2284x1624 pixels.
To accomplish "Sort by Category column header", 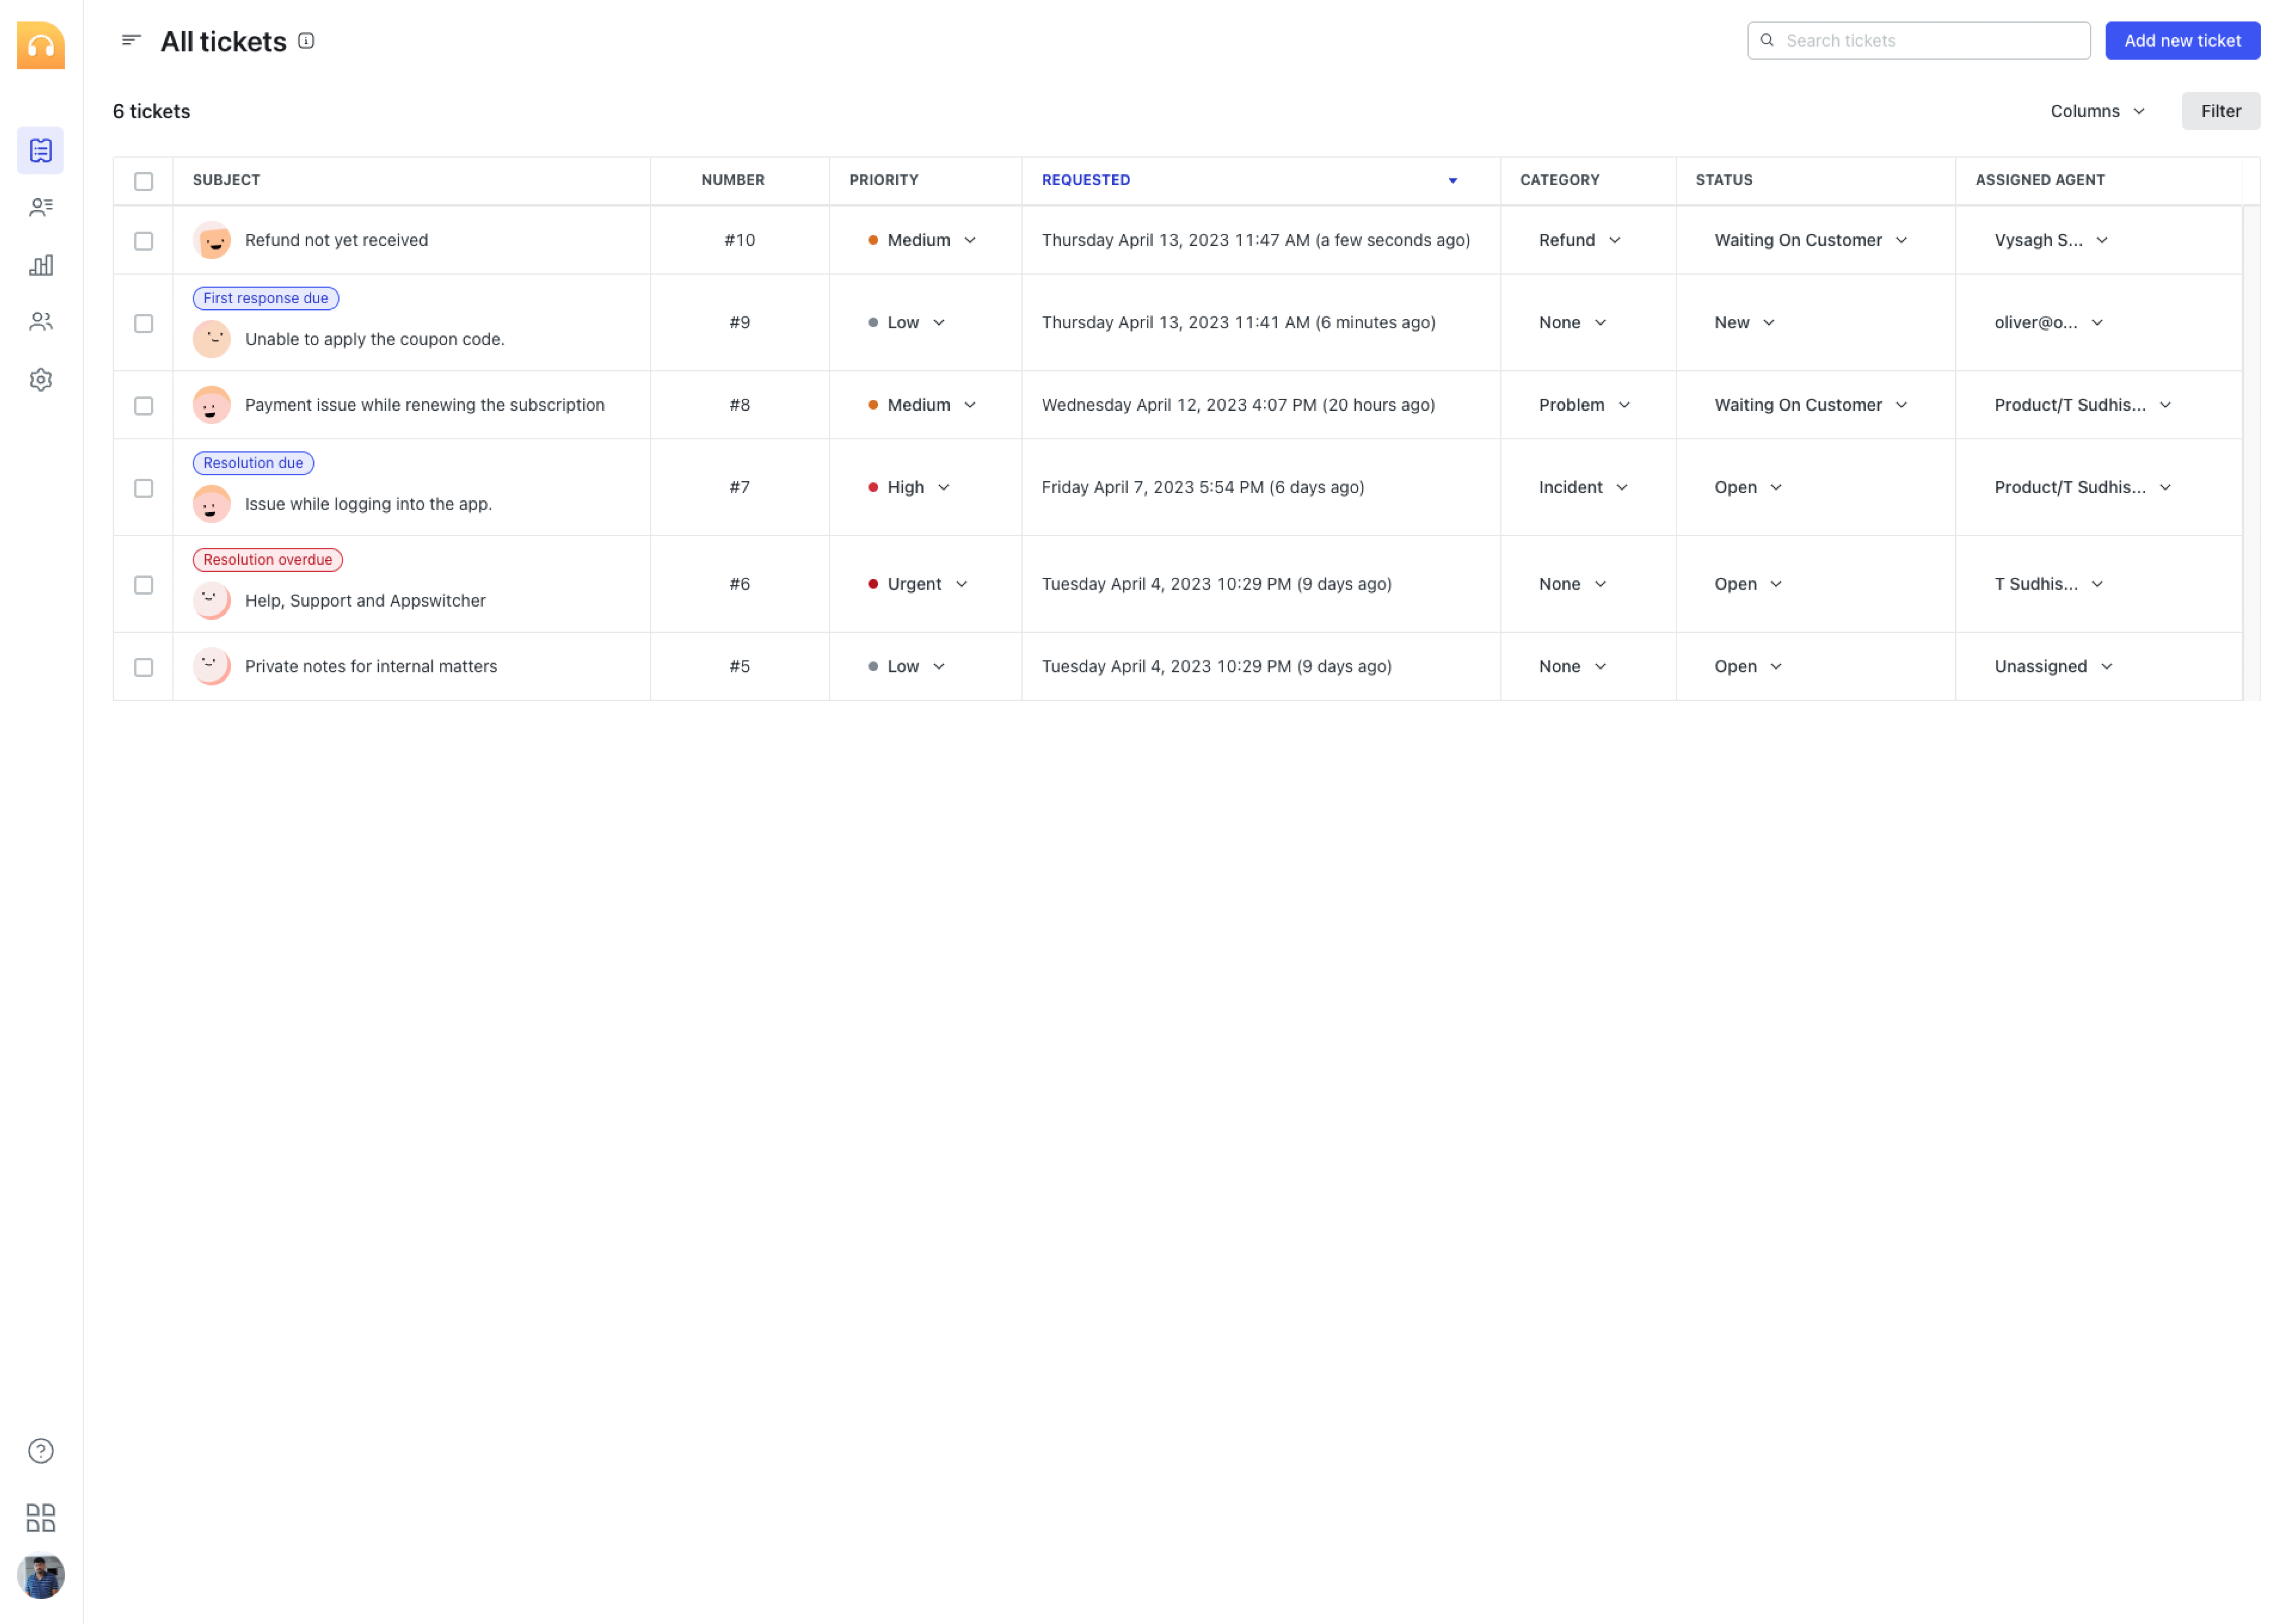I will pos(1560,180).
